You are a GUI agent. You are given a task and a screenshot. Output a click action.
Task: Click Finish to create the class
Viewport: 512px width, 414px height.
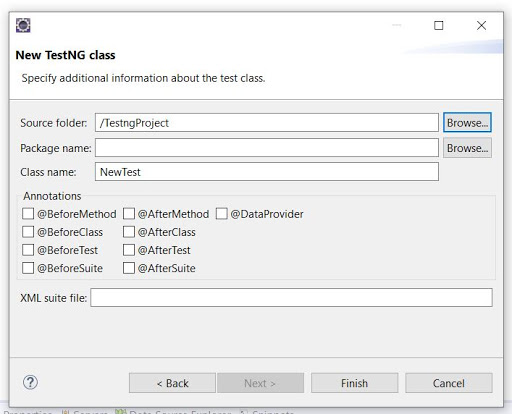[x=354, y=383]
